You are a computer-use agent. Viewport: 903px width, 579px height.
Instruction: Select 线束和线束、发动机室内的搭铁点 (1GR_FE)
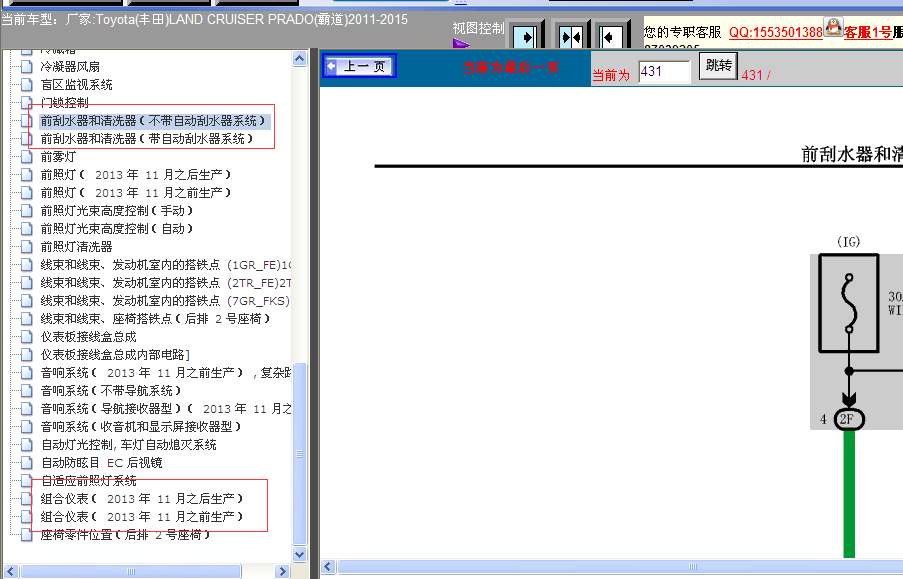(165, 265)
